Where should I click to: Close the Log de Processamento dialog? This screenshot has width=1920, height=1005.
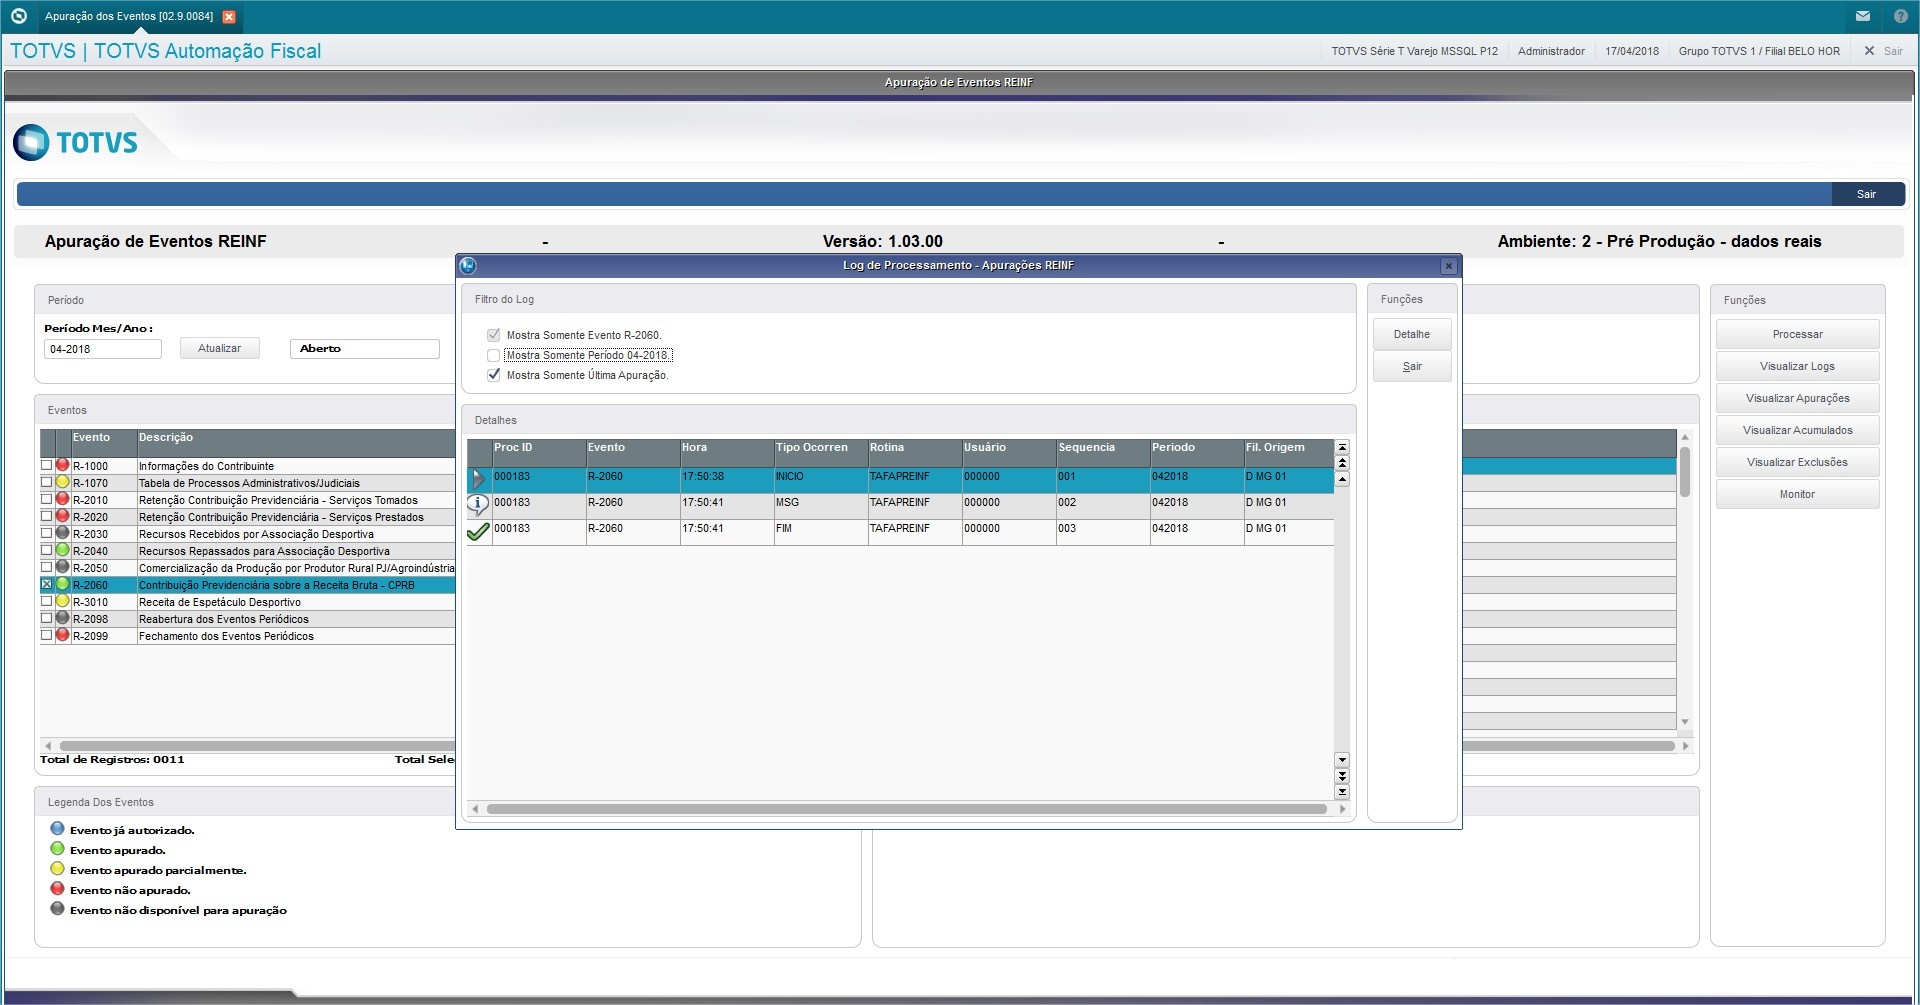1448,266
